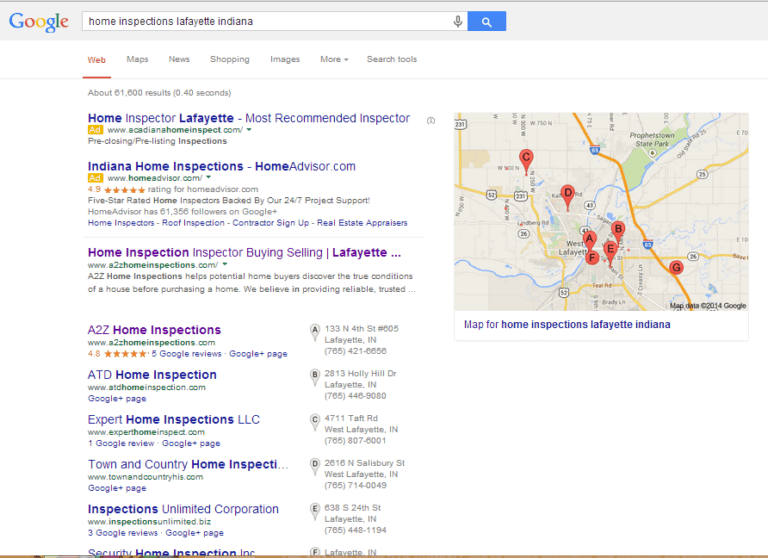Viewport: 768px width, 558px height.
Task: Open Home Inspection Inspector Buying Selling result
Action: [244, 252]
